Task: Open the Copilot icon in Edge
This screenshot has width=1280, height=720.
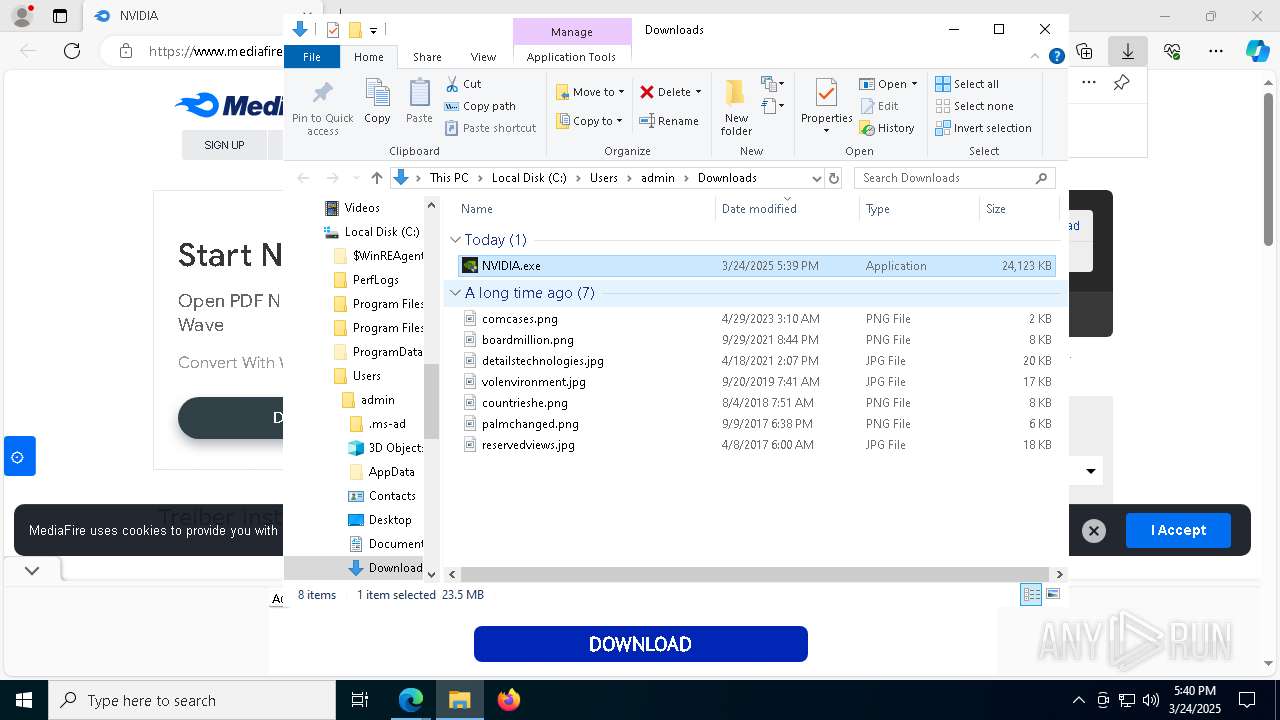Action: (1257, 51)
